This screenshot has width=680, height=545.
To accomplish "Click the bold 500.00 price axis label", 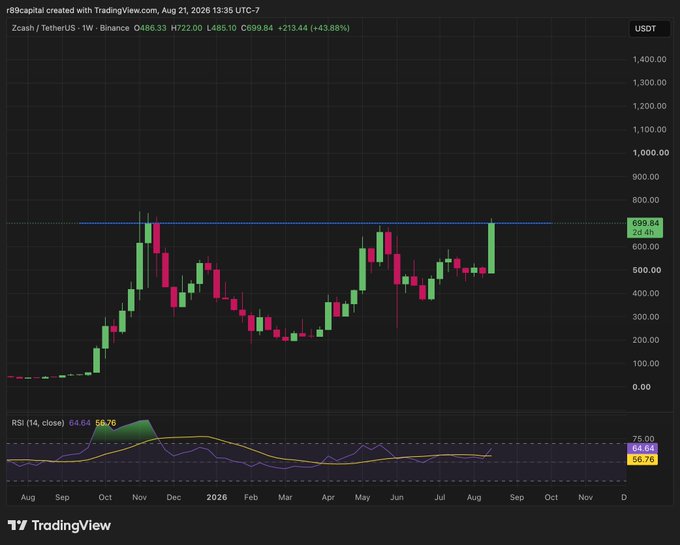I will pyautogui.click(x=647, y=270).
